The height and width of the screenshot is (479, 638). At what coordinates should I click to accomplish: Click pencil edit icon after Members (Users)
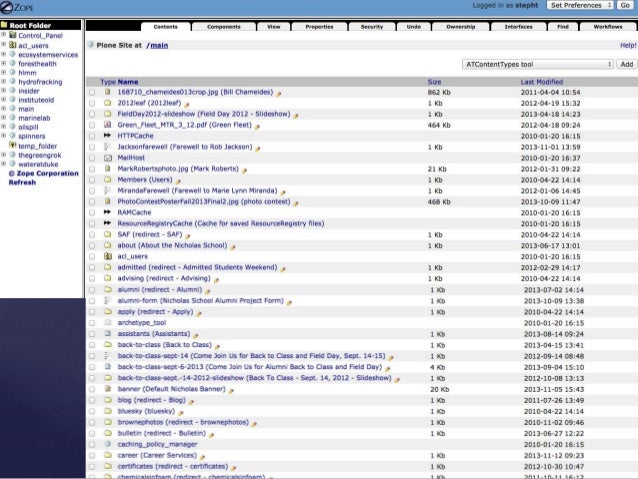pos(178,181)
